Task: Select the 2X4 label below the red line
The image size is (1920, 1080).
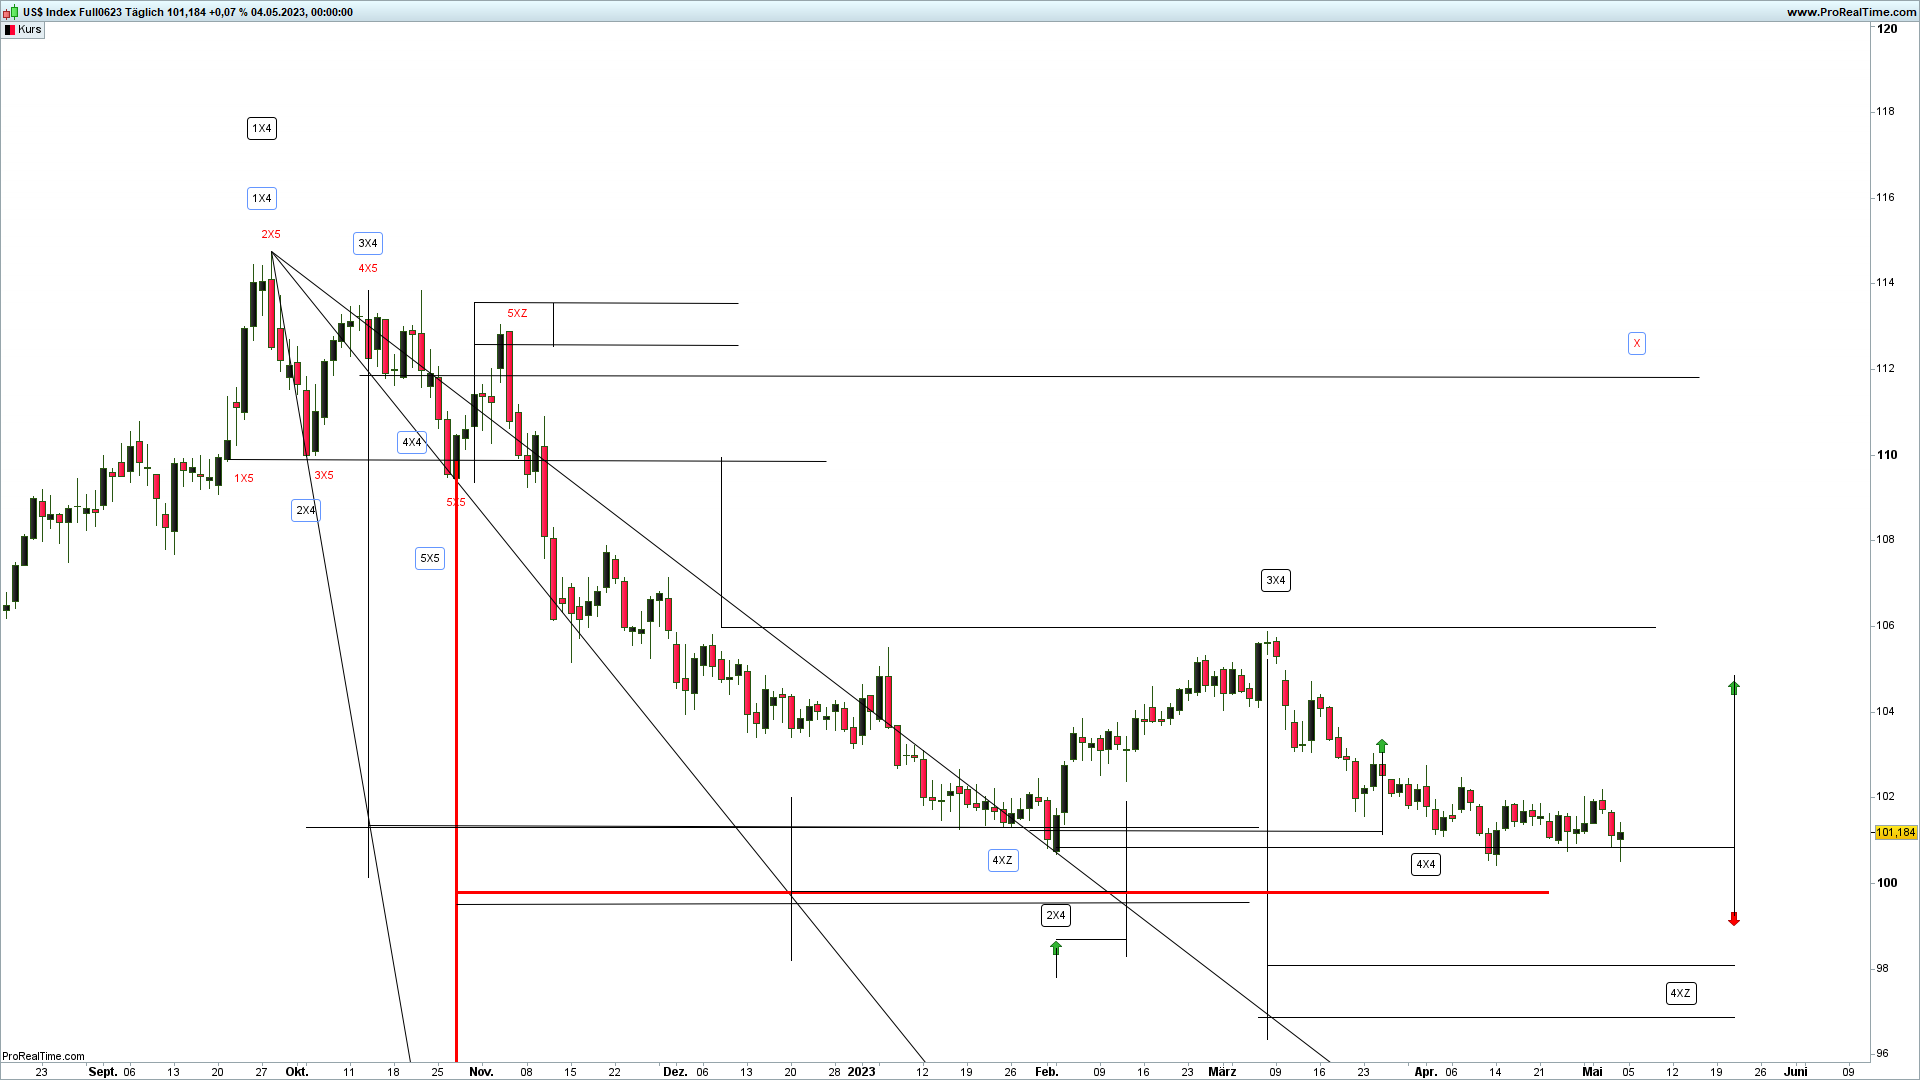Action: tap(1056, 915)
